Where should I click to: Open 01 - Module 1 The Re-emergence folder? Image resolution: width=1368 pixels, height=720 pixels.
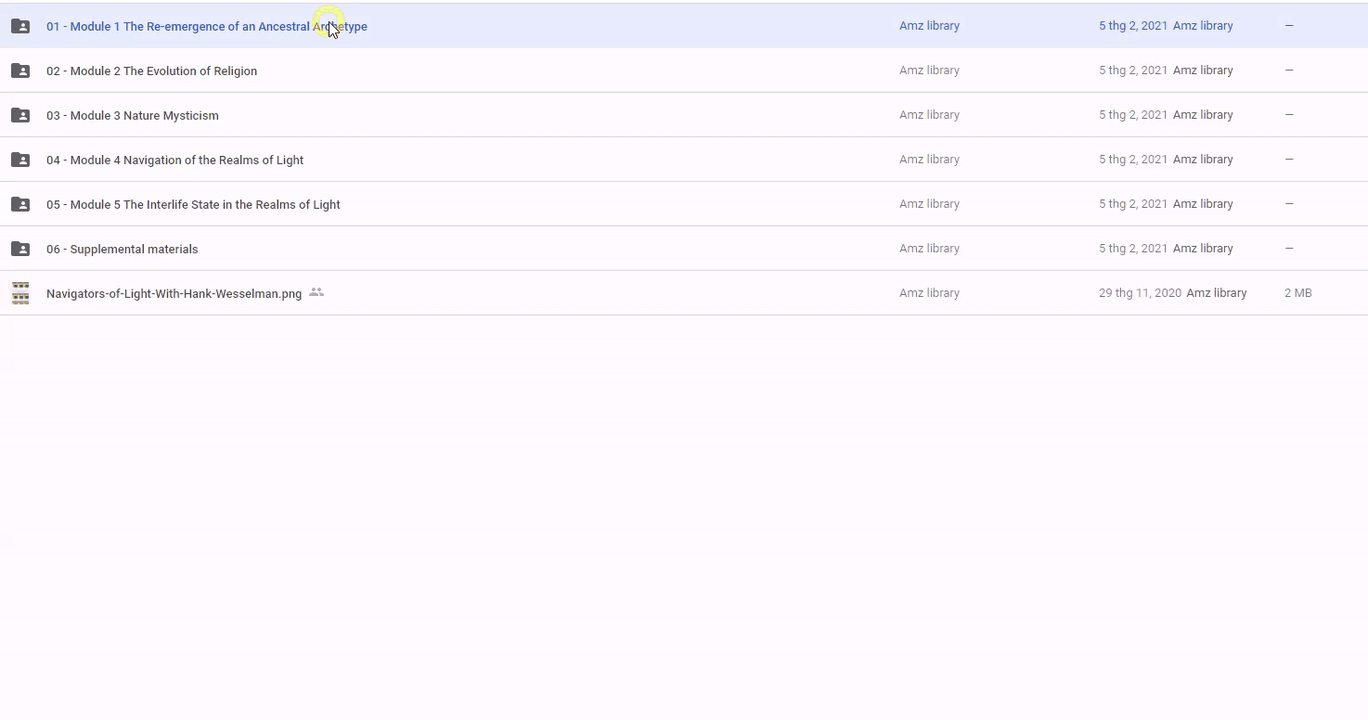pos(206,27)
